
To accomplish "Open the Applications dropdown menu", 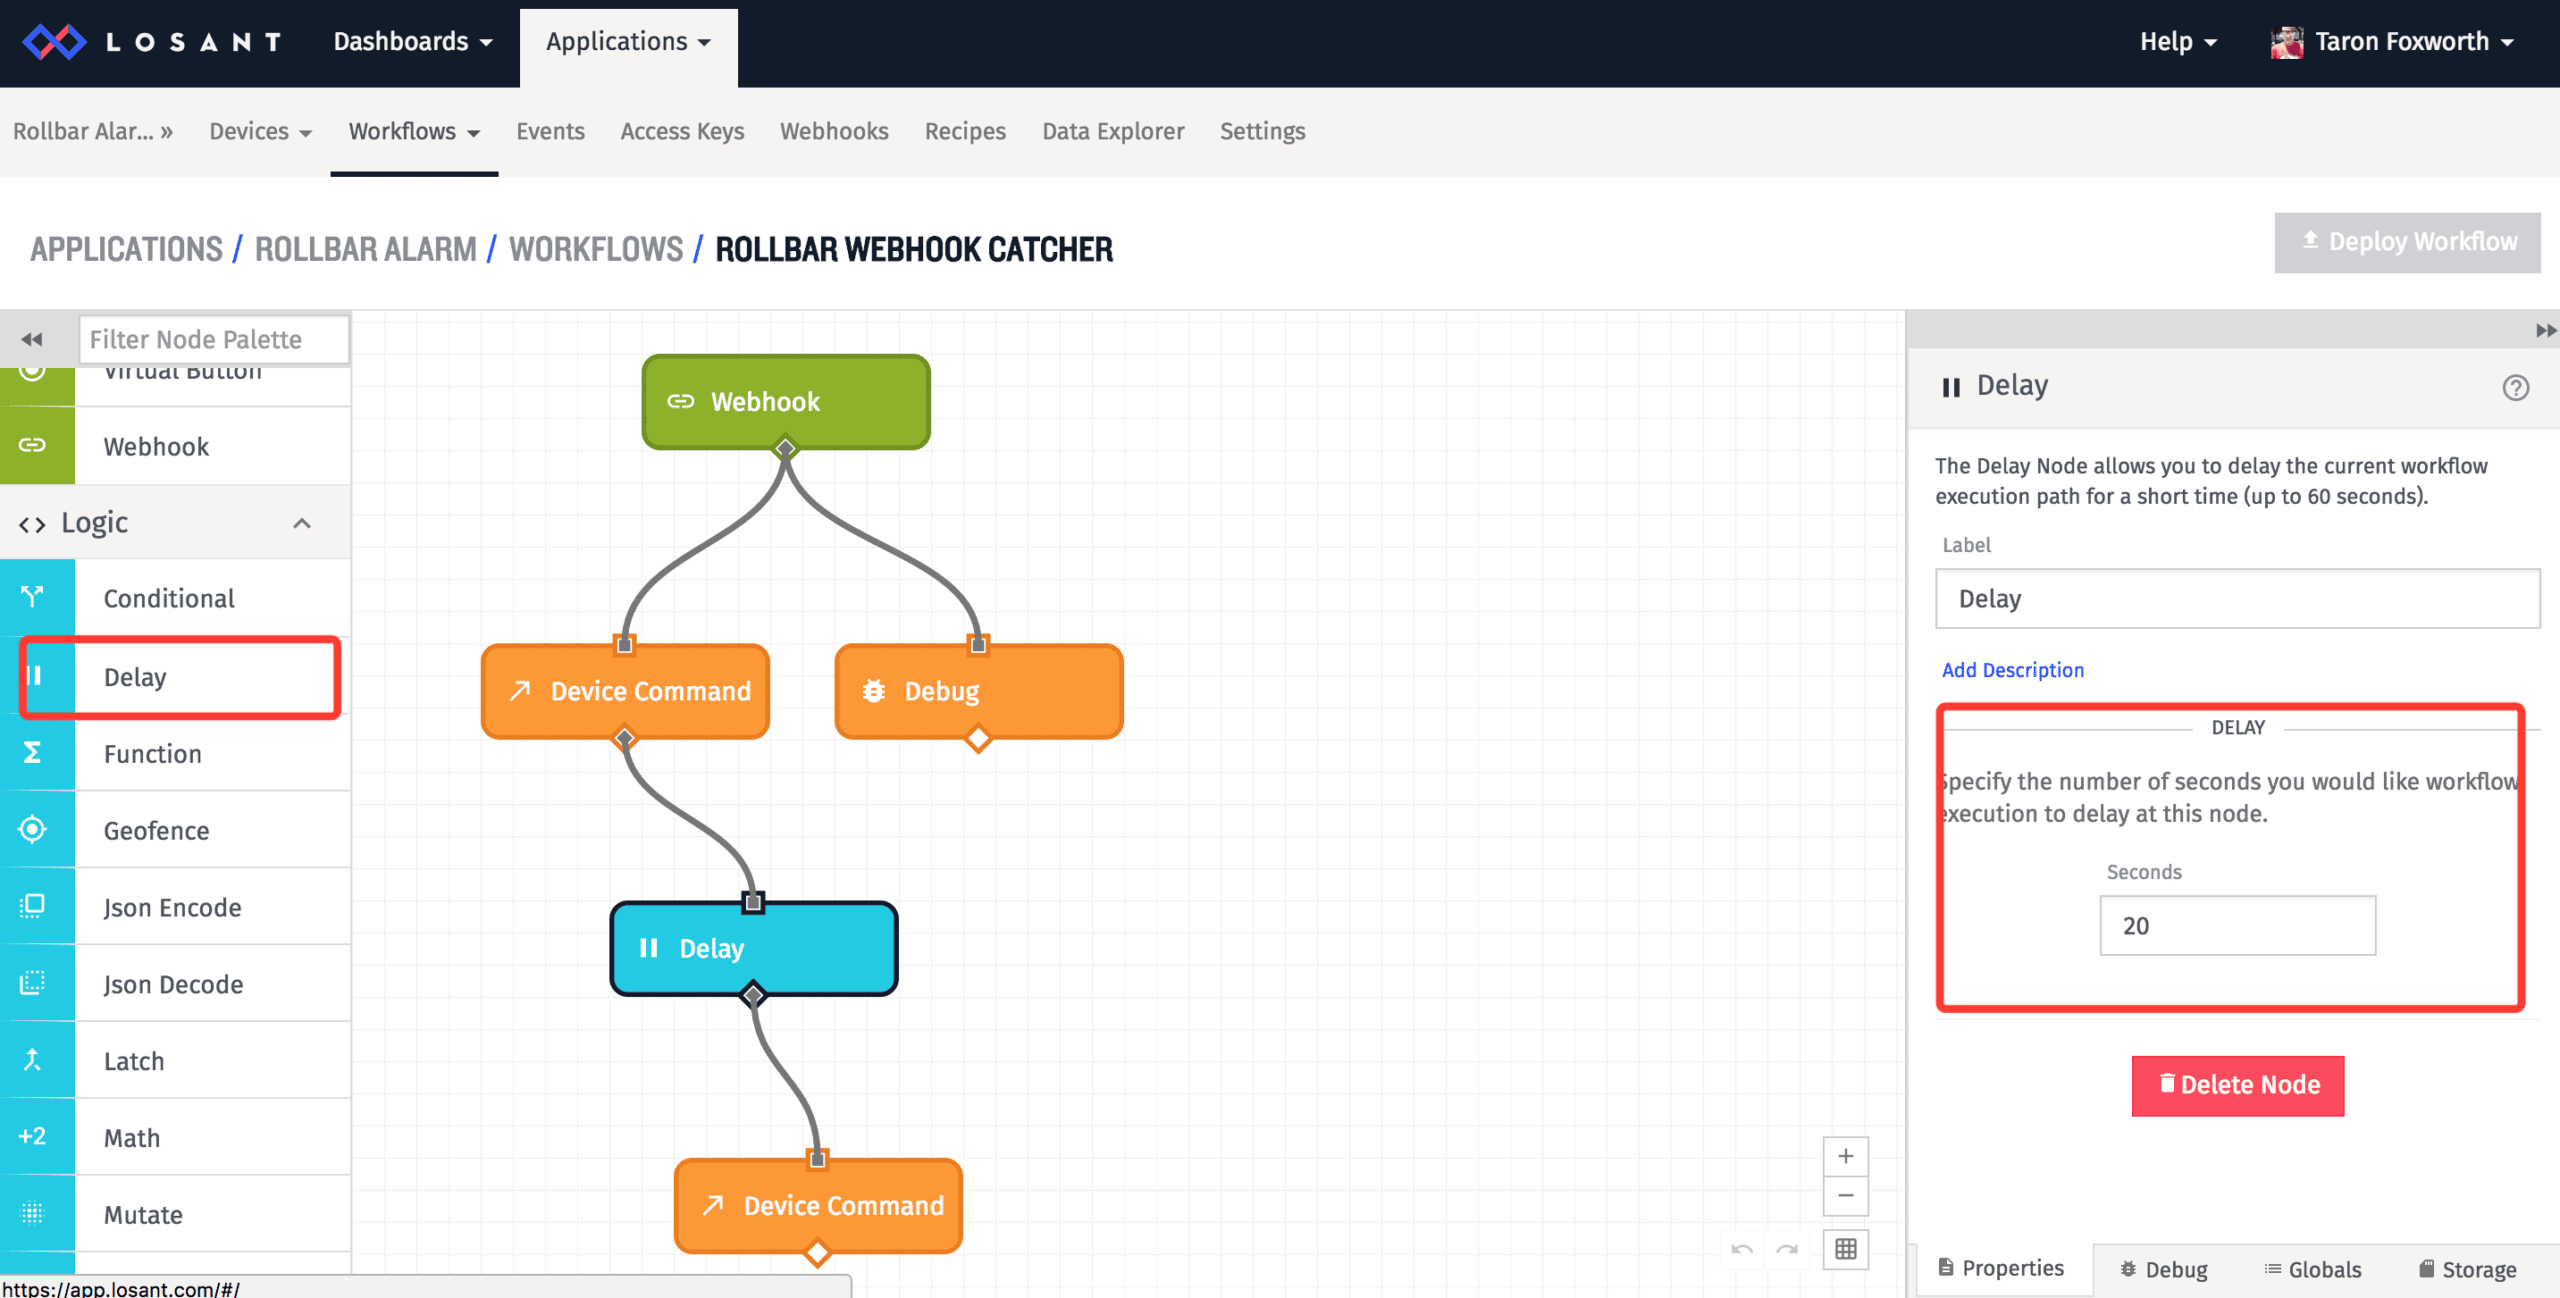I will [x=628, y=42].
